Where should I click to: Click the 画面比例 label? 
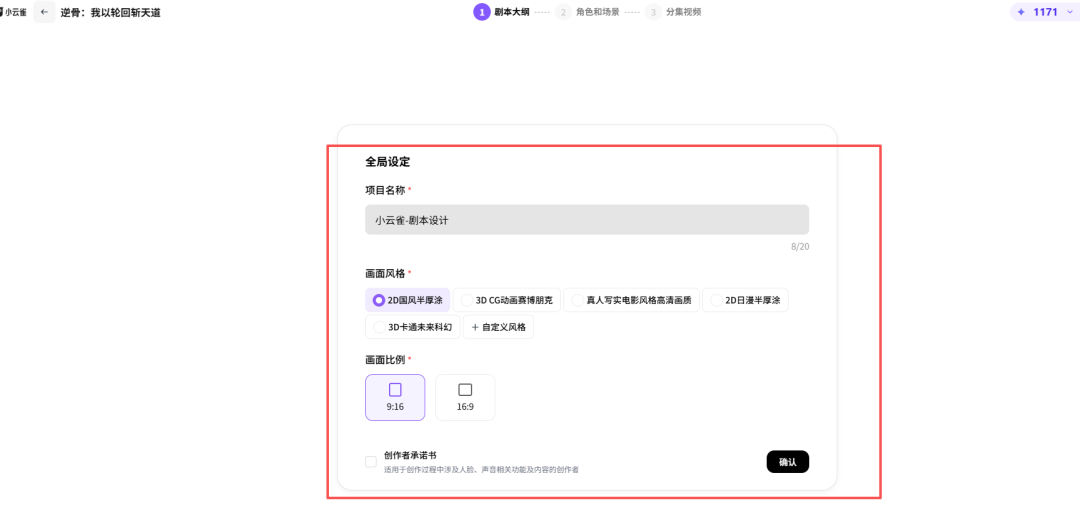385,360
